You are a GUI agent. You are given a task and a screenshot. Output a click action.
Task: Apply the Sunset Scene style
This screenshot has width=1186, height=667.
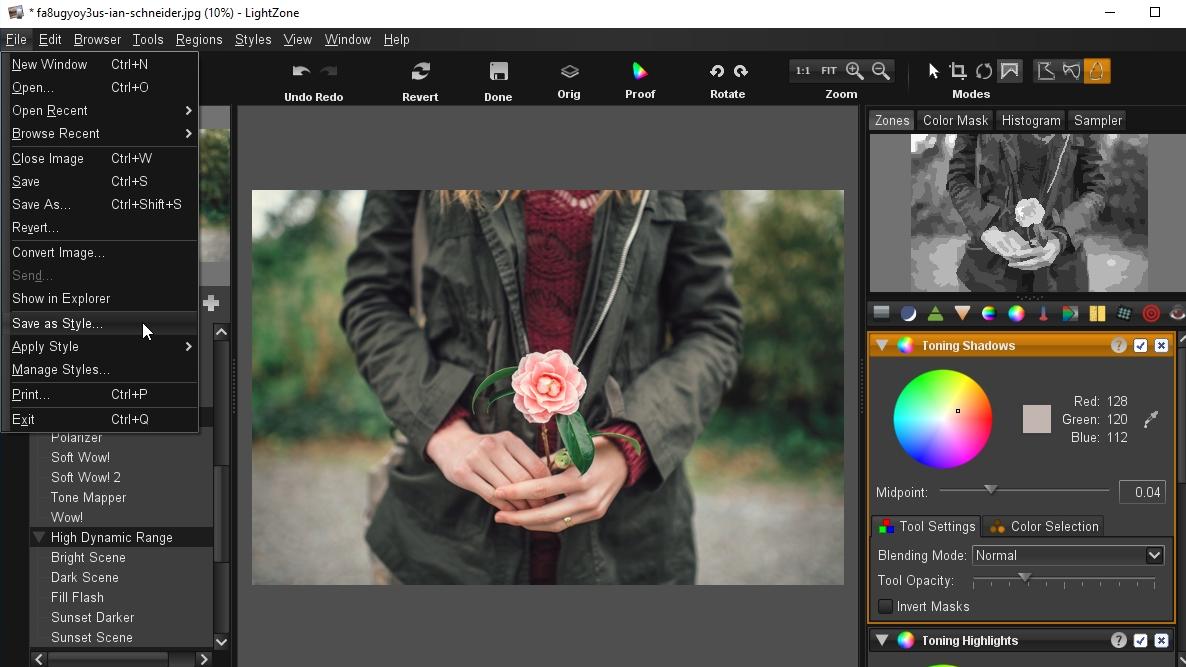click(x=92, y=638)
